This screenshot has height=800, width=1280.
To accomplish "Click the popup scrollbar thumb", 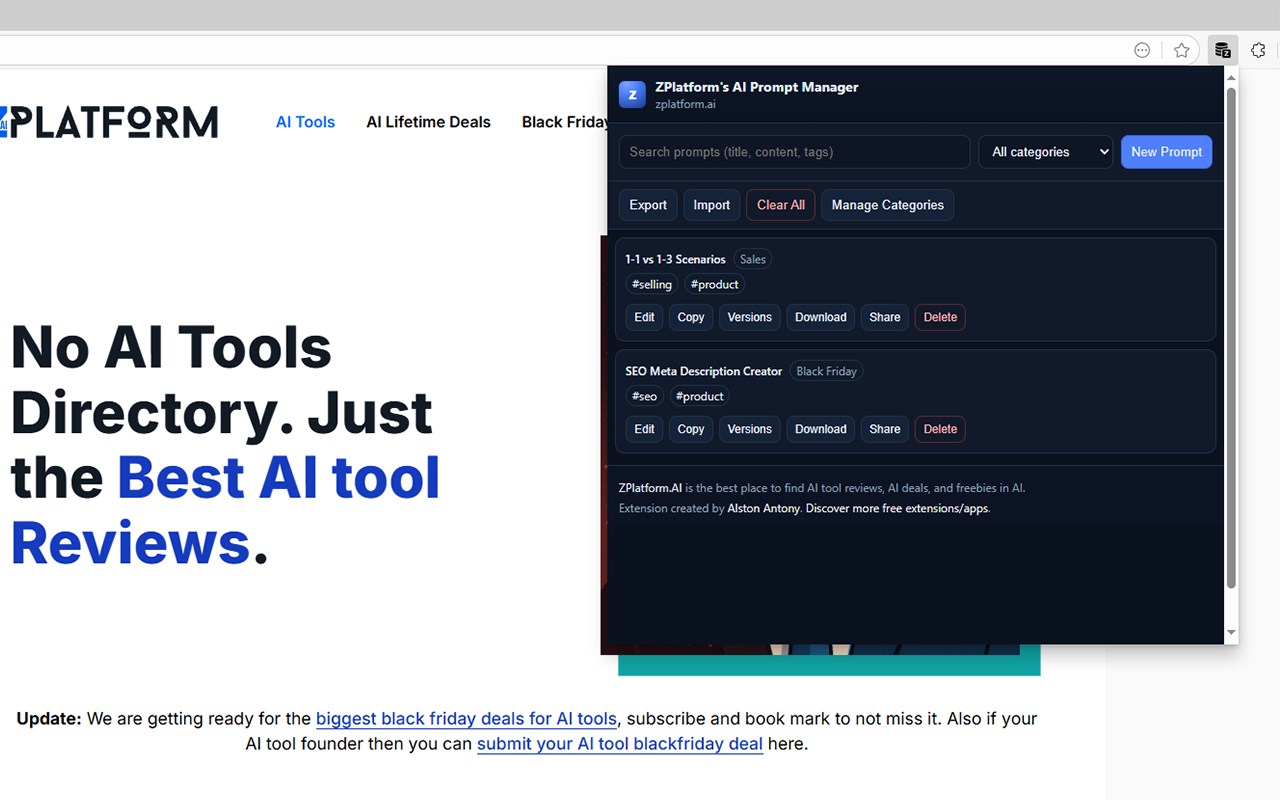I will pyautogui.click(x=1231, y=338).
